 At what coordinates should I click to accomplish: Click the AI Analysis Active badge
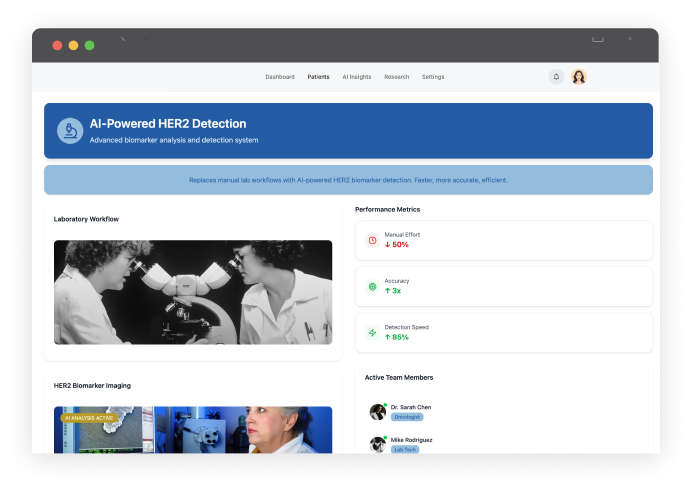click(87, 418)
